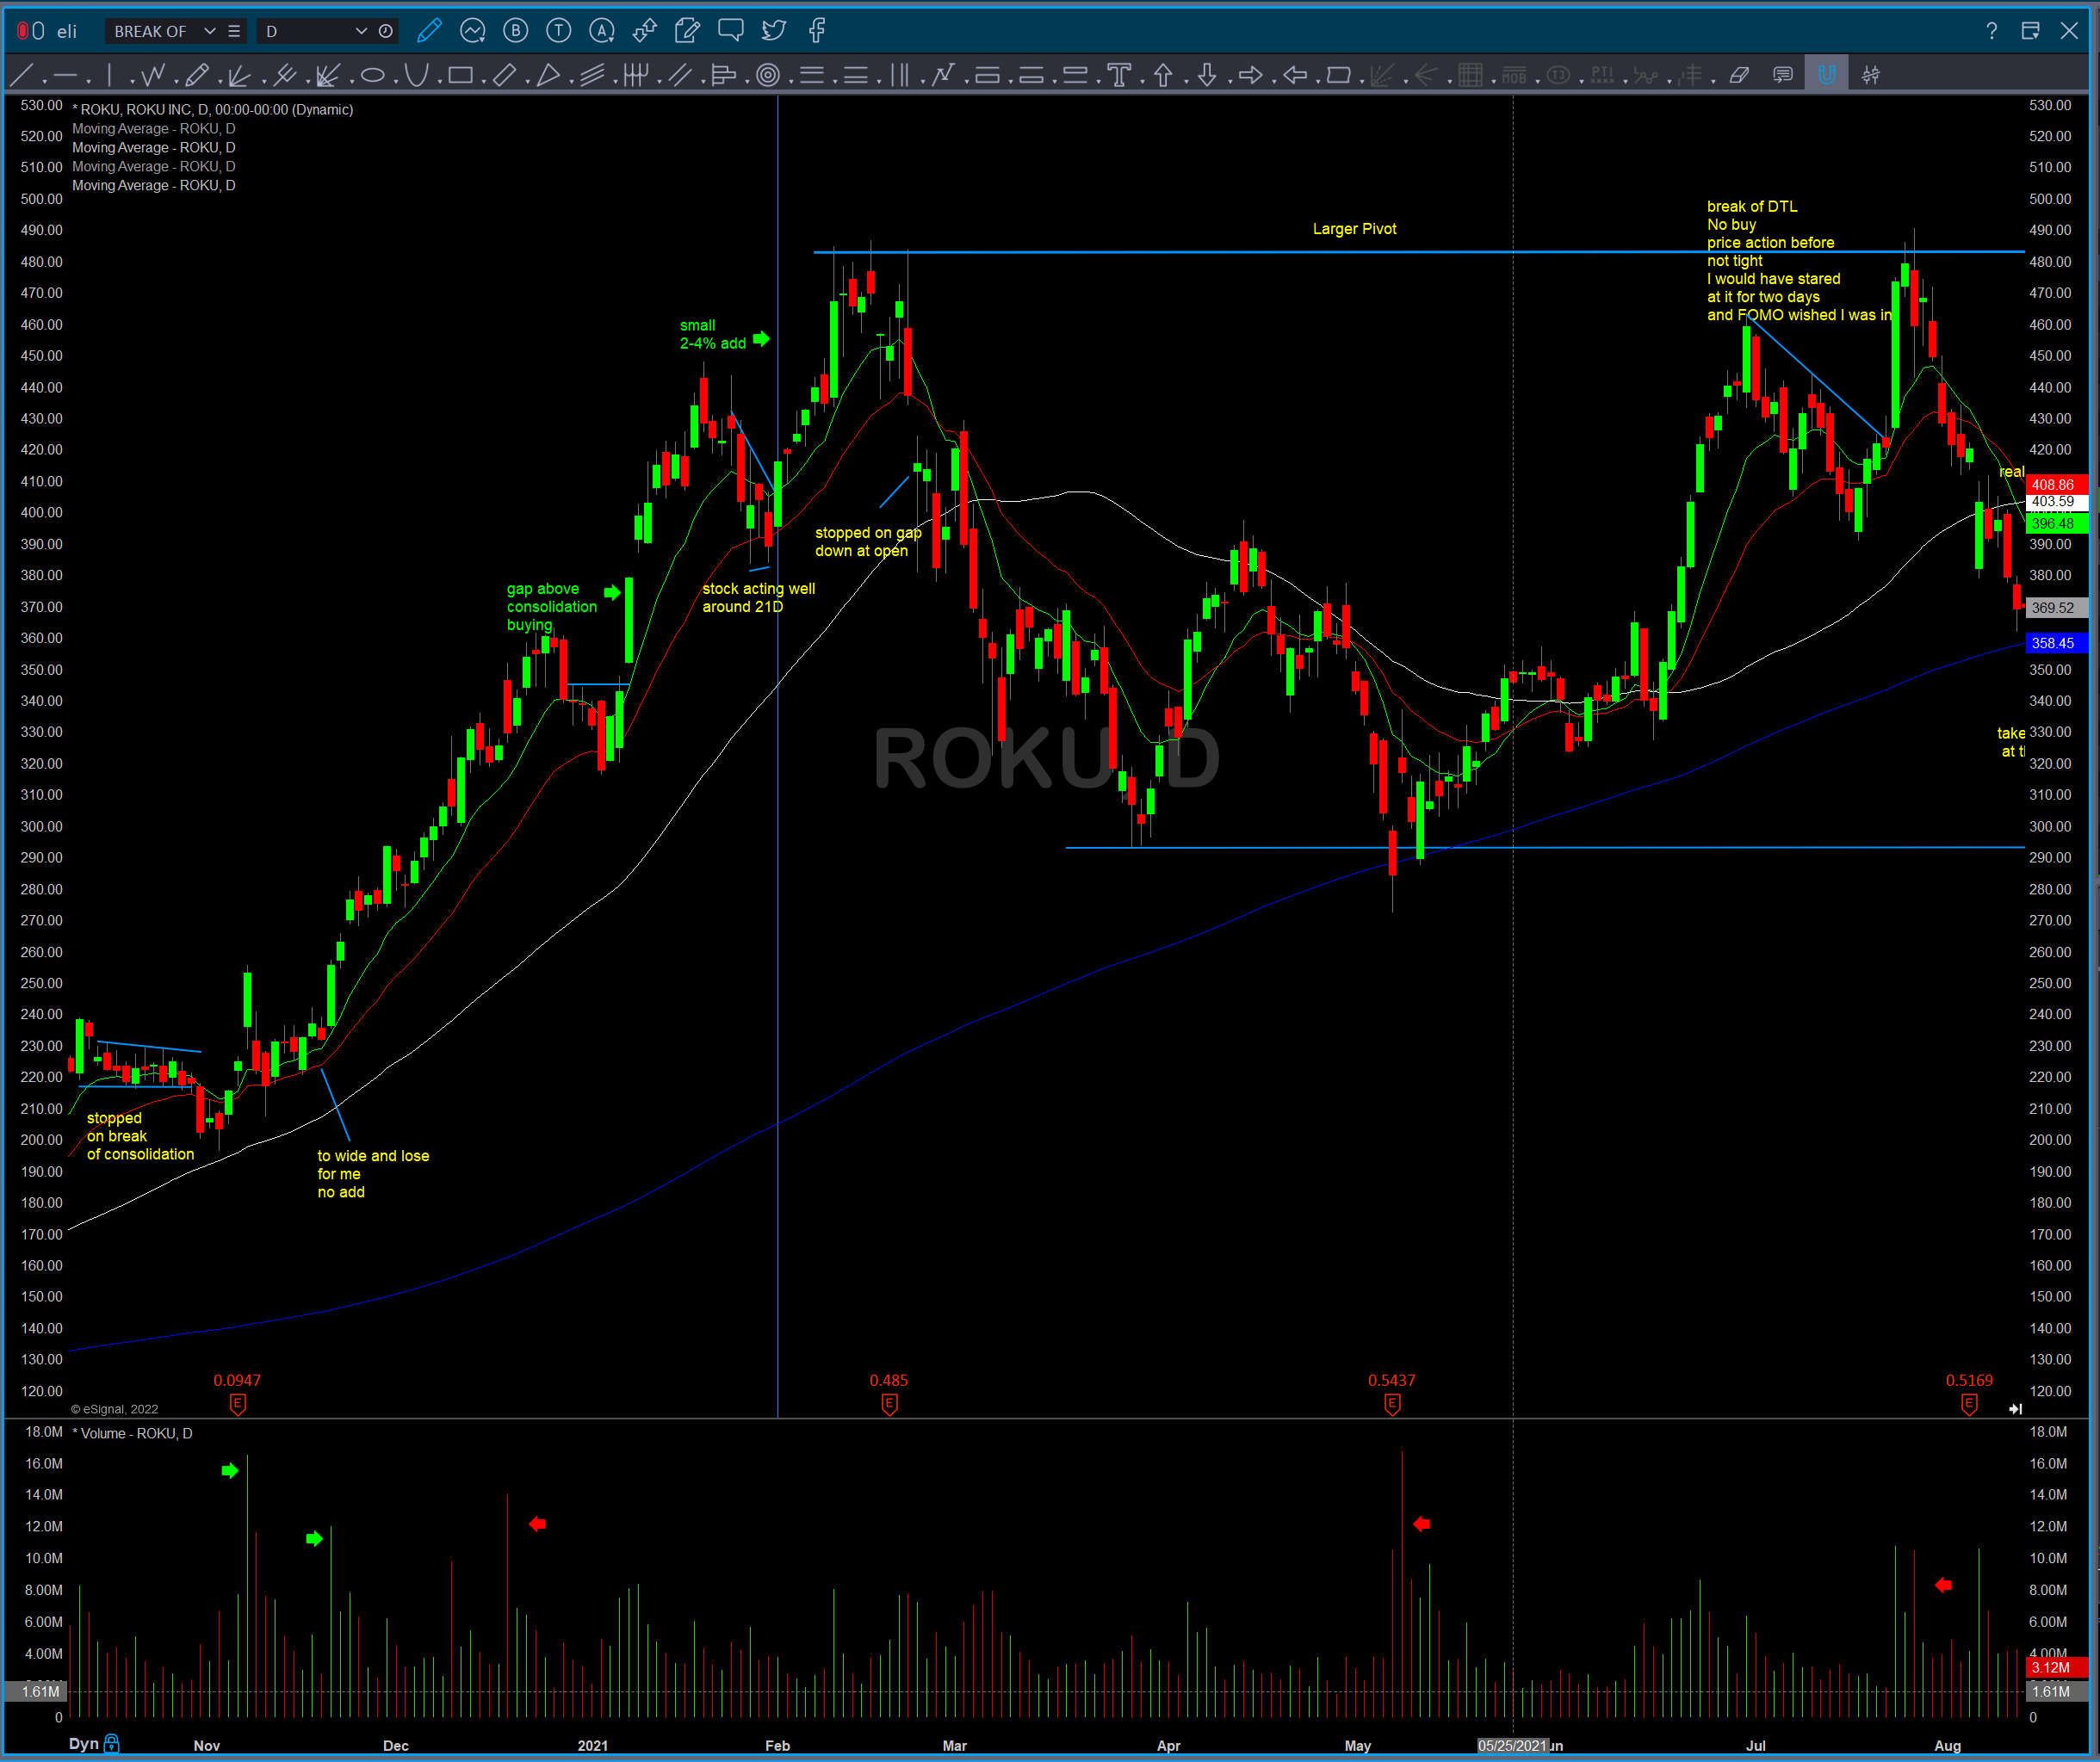Select the right arrow marker tool

[1251, 75]
